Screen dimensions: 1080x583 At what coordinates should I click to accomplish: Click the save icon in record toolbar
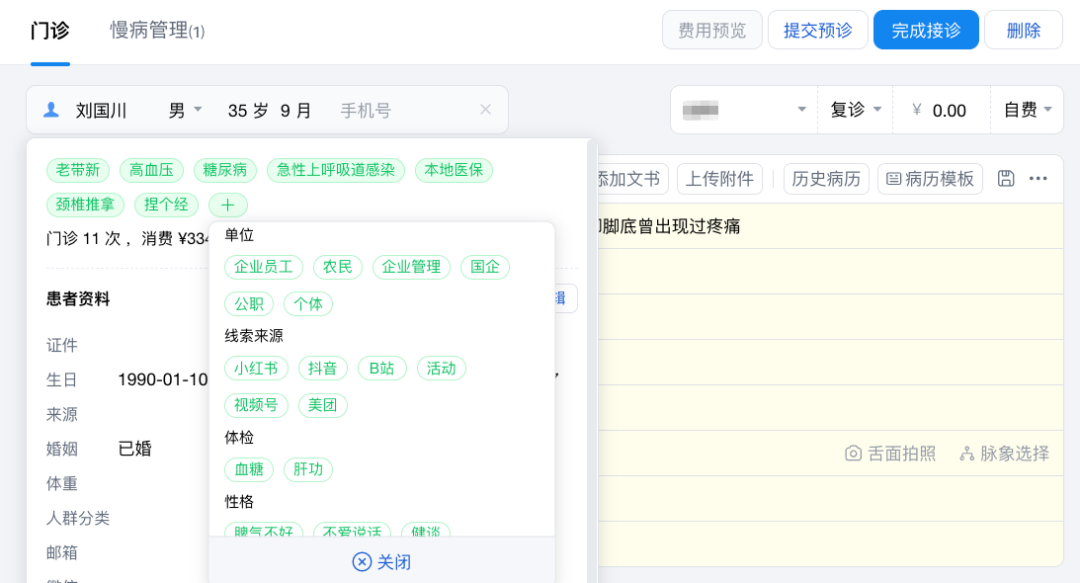pyautogui.click(x=1006, y=179)
